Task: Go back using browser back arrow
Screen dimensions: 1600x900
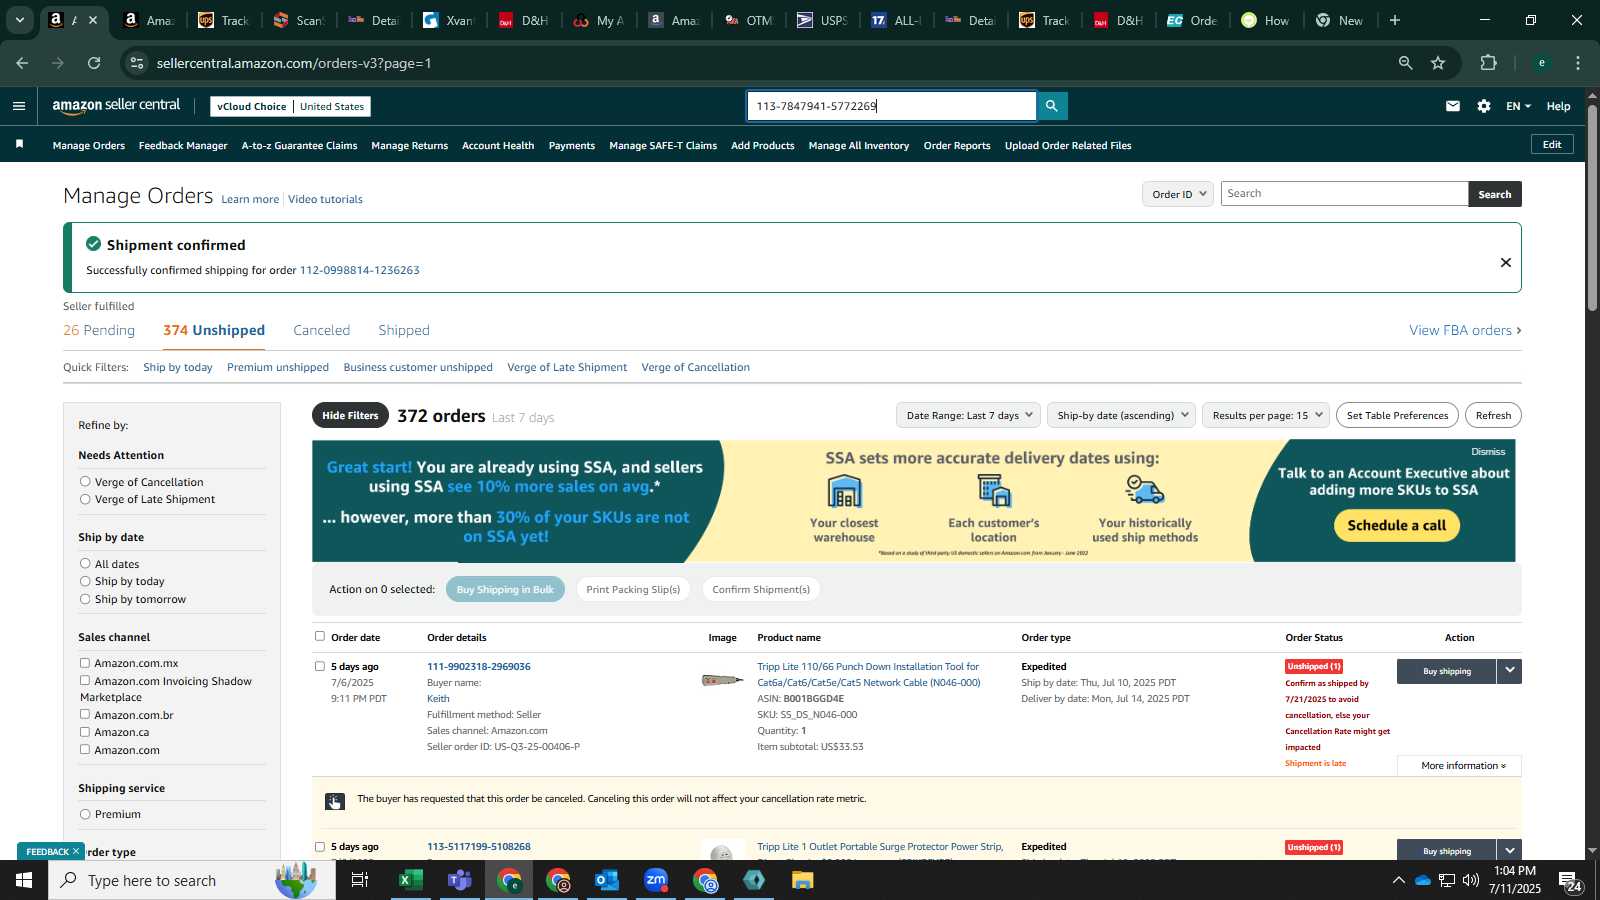Action: (x=22, y=63)
